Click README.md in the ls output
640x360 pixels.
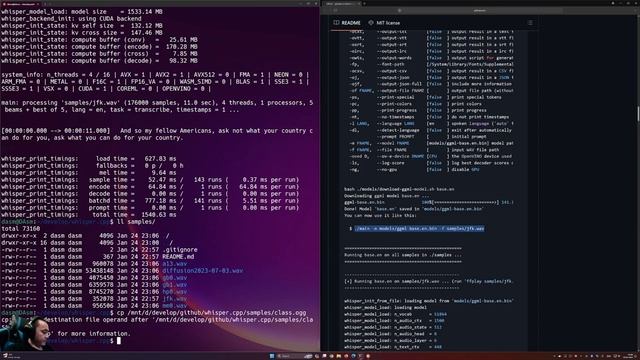(x=178, y=257)
